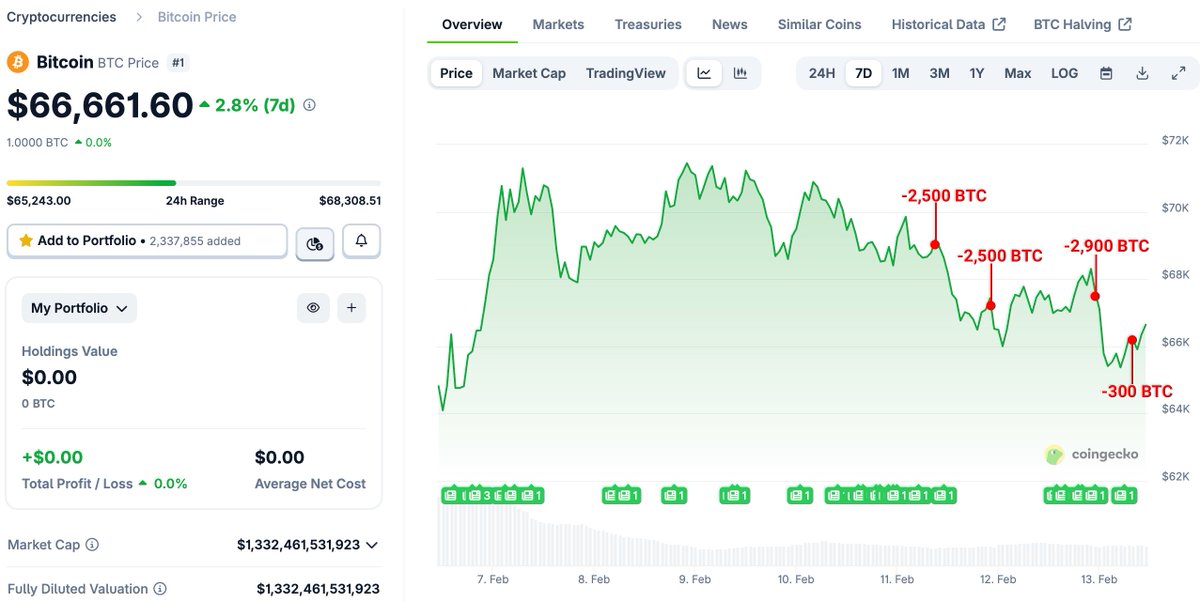1200x602 pixels.
Task: Expand chart to fullscreen with the expand icon
Action: (x=1177, y=73)
